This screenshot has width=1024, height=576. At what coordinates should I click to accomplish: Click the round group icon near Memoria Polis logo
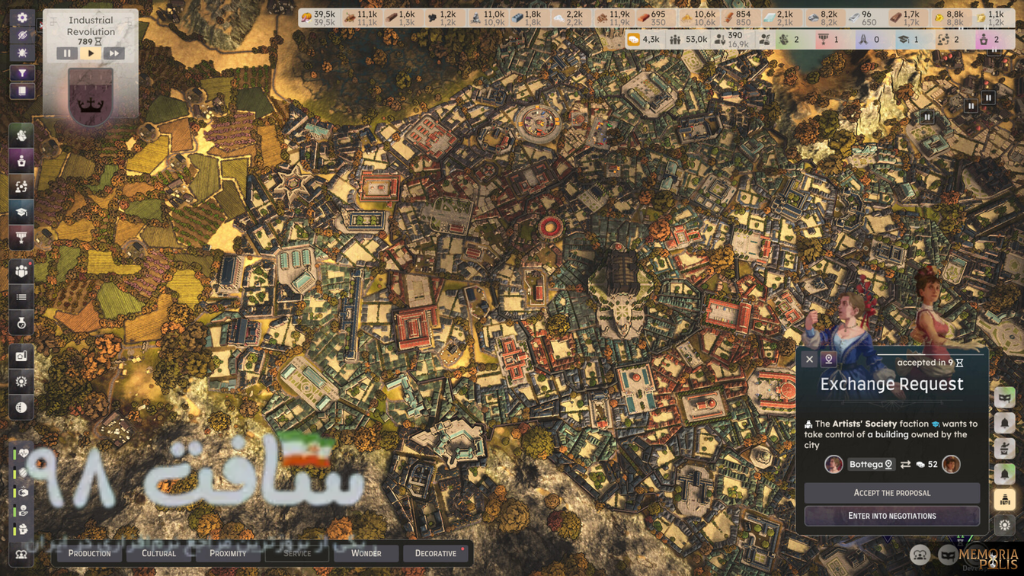[x=920, y=555]
